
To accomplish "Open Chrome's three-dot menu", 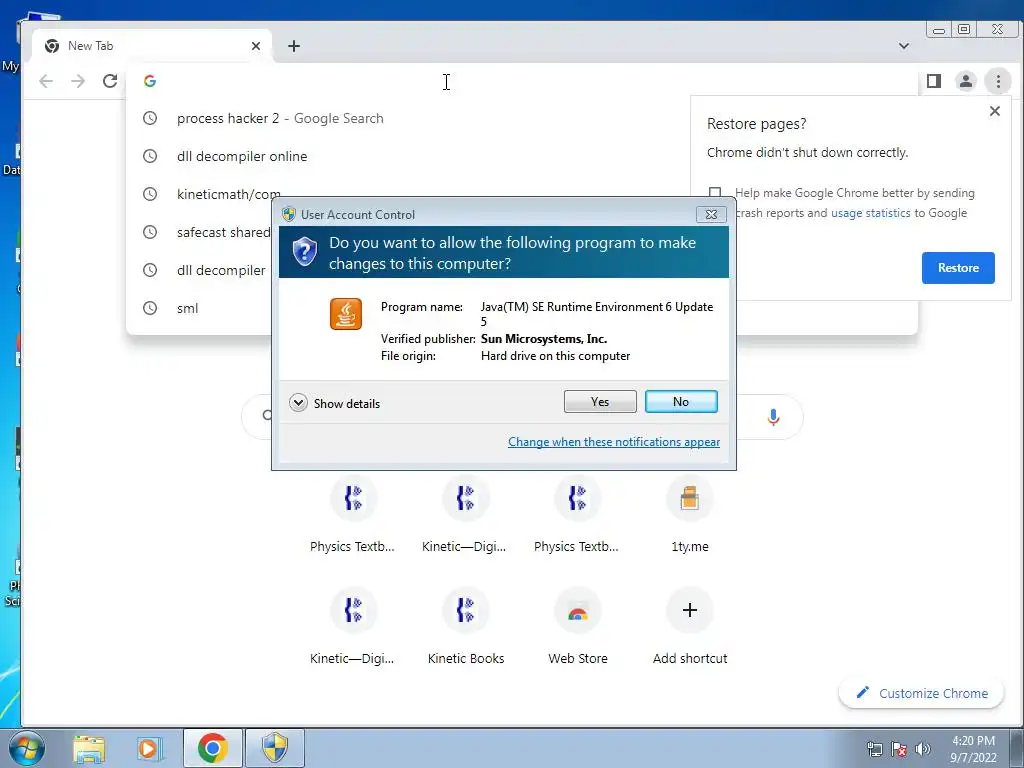I will pos(998,81).
